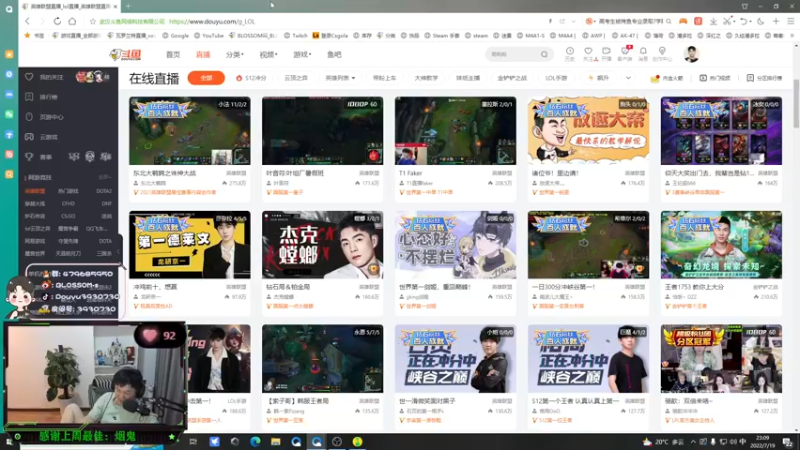
Task: Expand more filter tags chevron
Action: point(628,78)
